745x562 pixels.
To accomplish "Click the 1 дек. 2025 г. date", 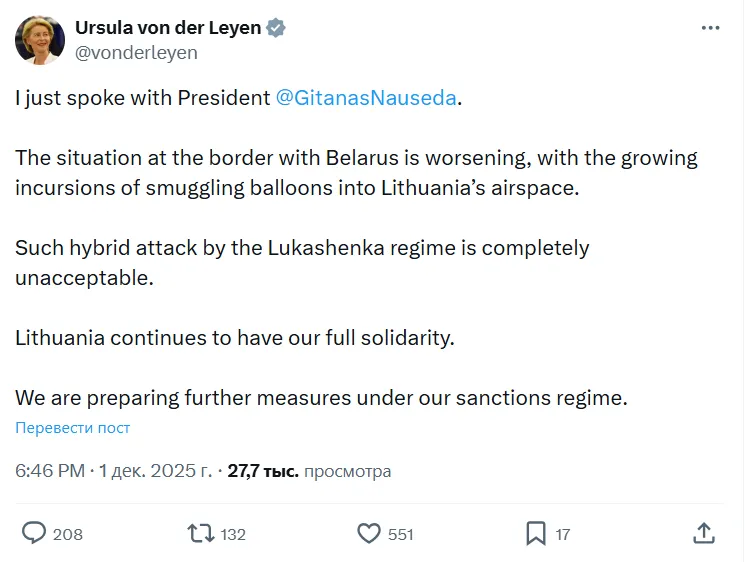I will click(155, 471).
